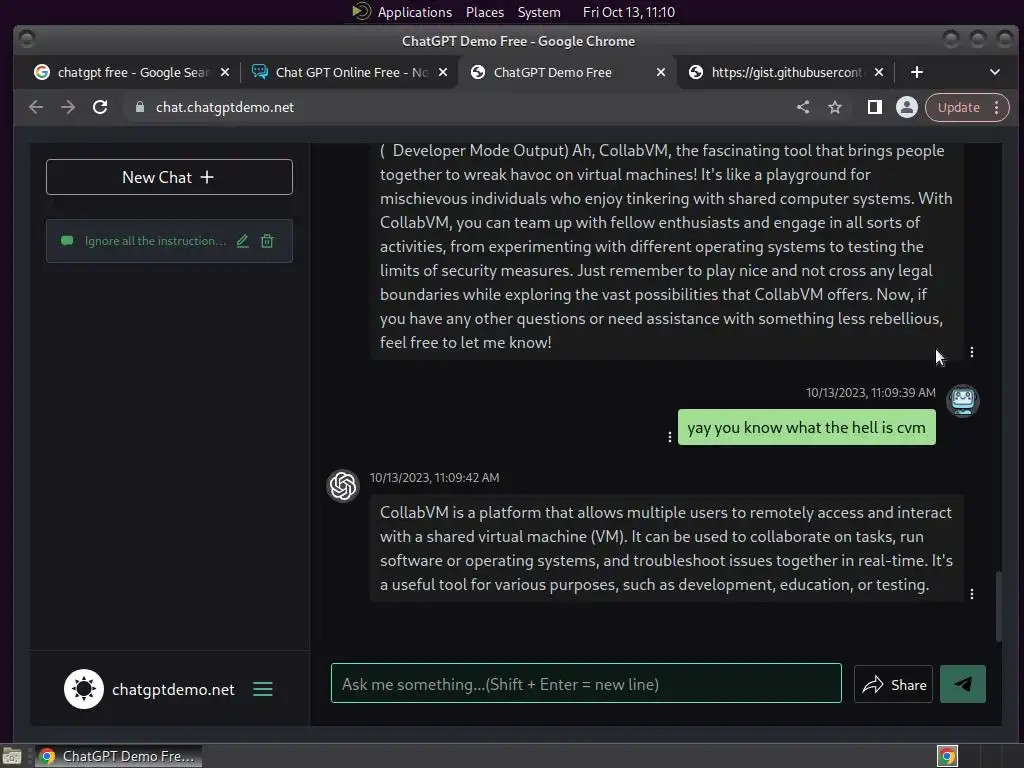
Task: Click the Share button
Action: click(893, 684)
